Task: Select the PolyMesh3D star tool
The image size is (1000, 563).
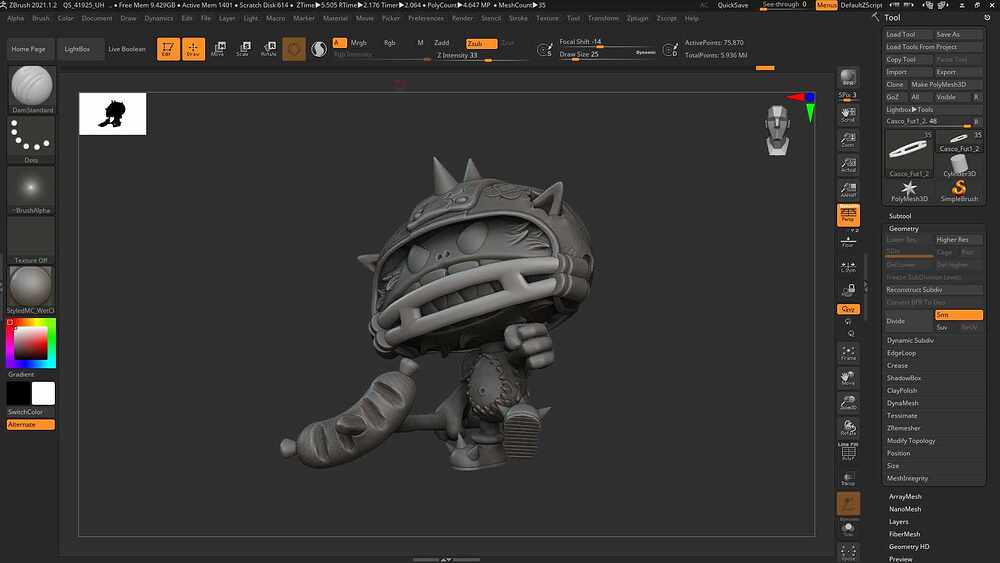Action: [909, 191]
